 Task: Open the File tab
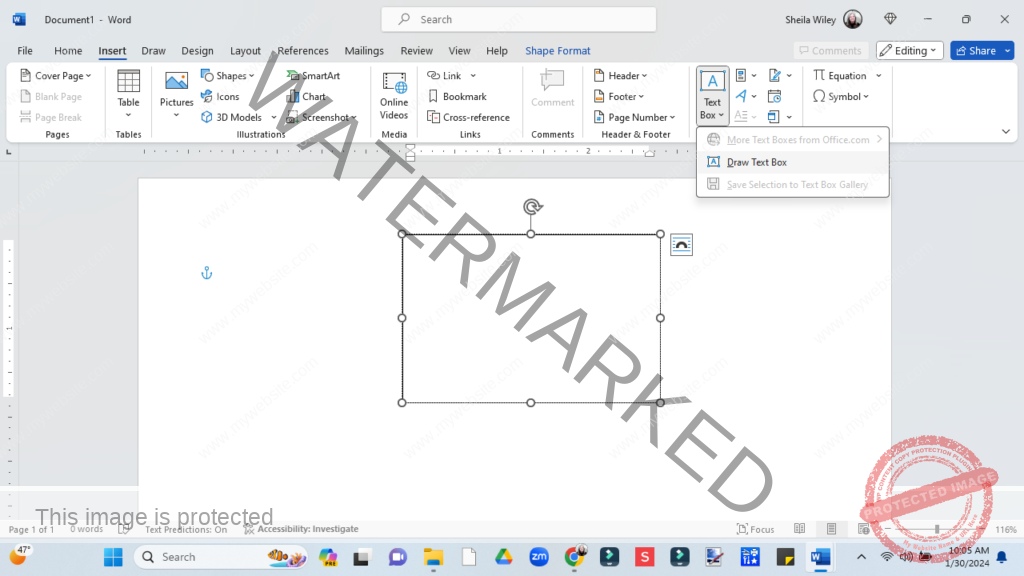point(25,50)
